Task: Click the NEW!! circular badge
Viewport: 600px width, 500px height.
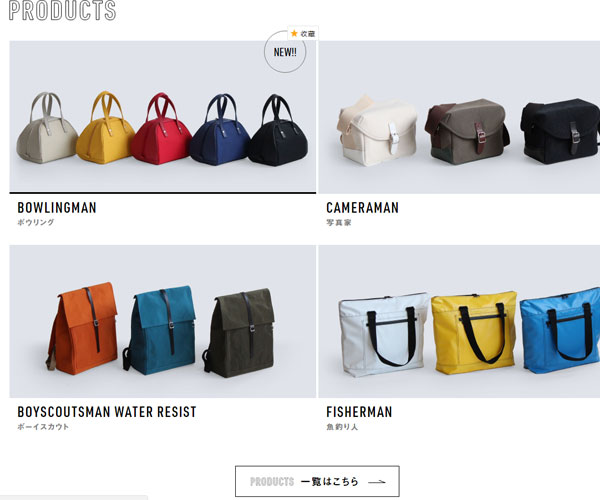Action: pos(285,52)
